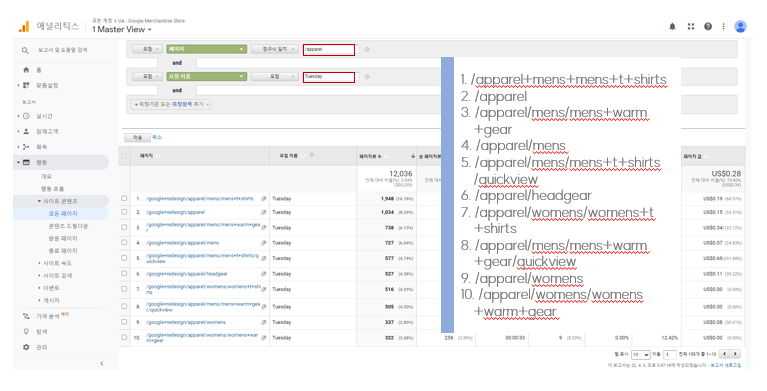Open the help question-mark icon
Image resolution: width=767 pixels, height=391 pixels.
point(708,26)
